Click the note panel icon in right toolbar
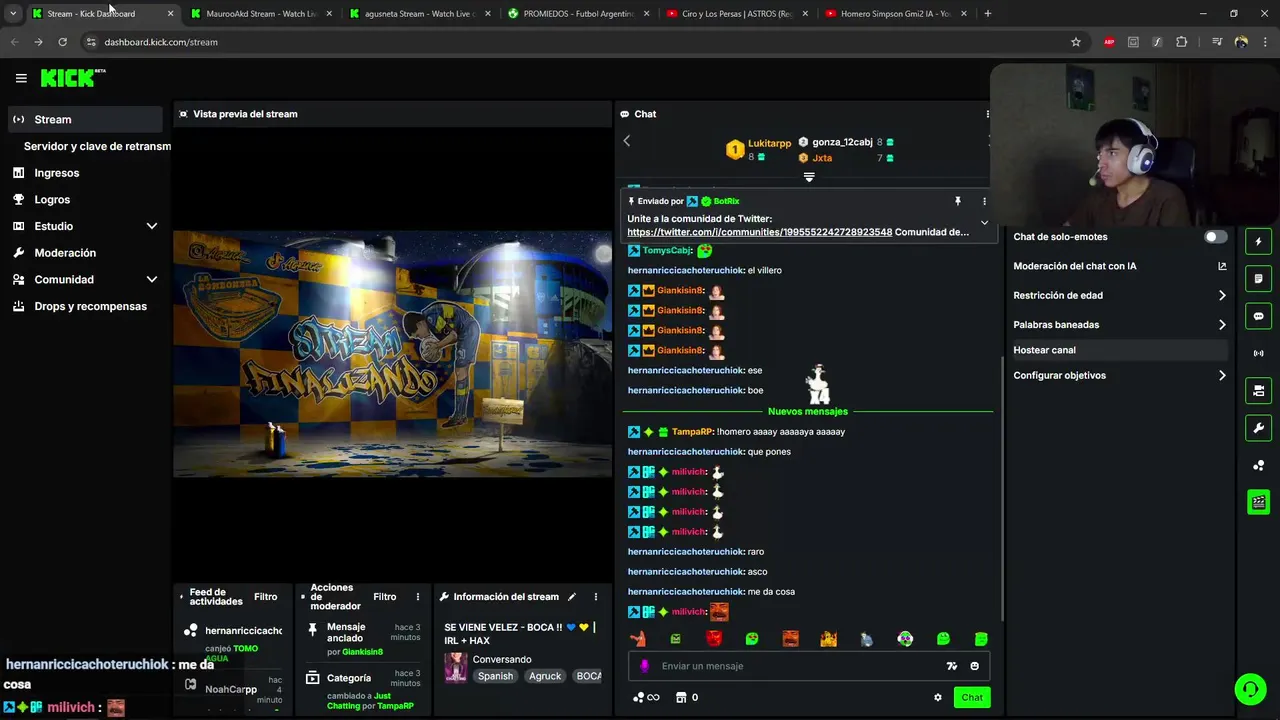Viewport: 1280px width, 720px height. [x=1258, y=279]
